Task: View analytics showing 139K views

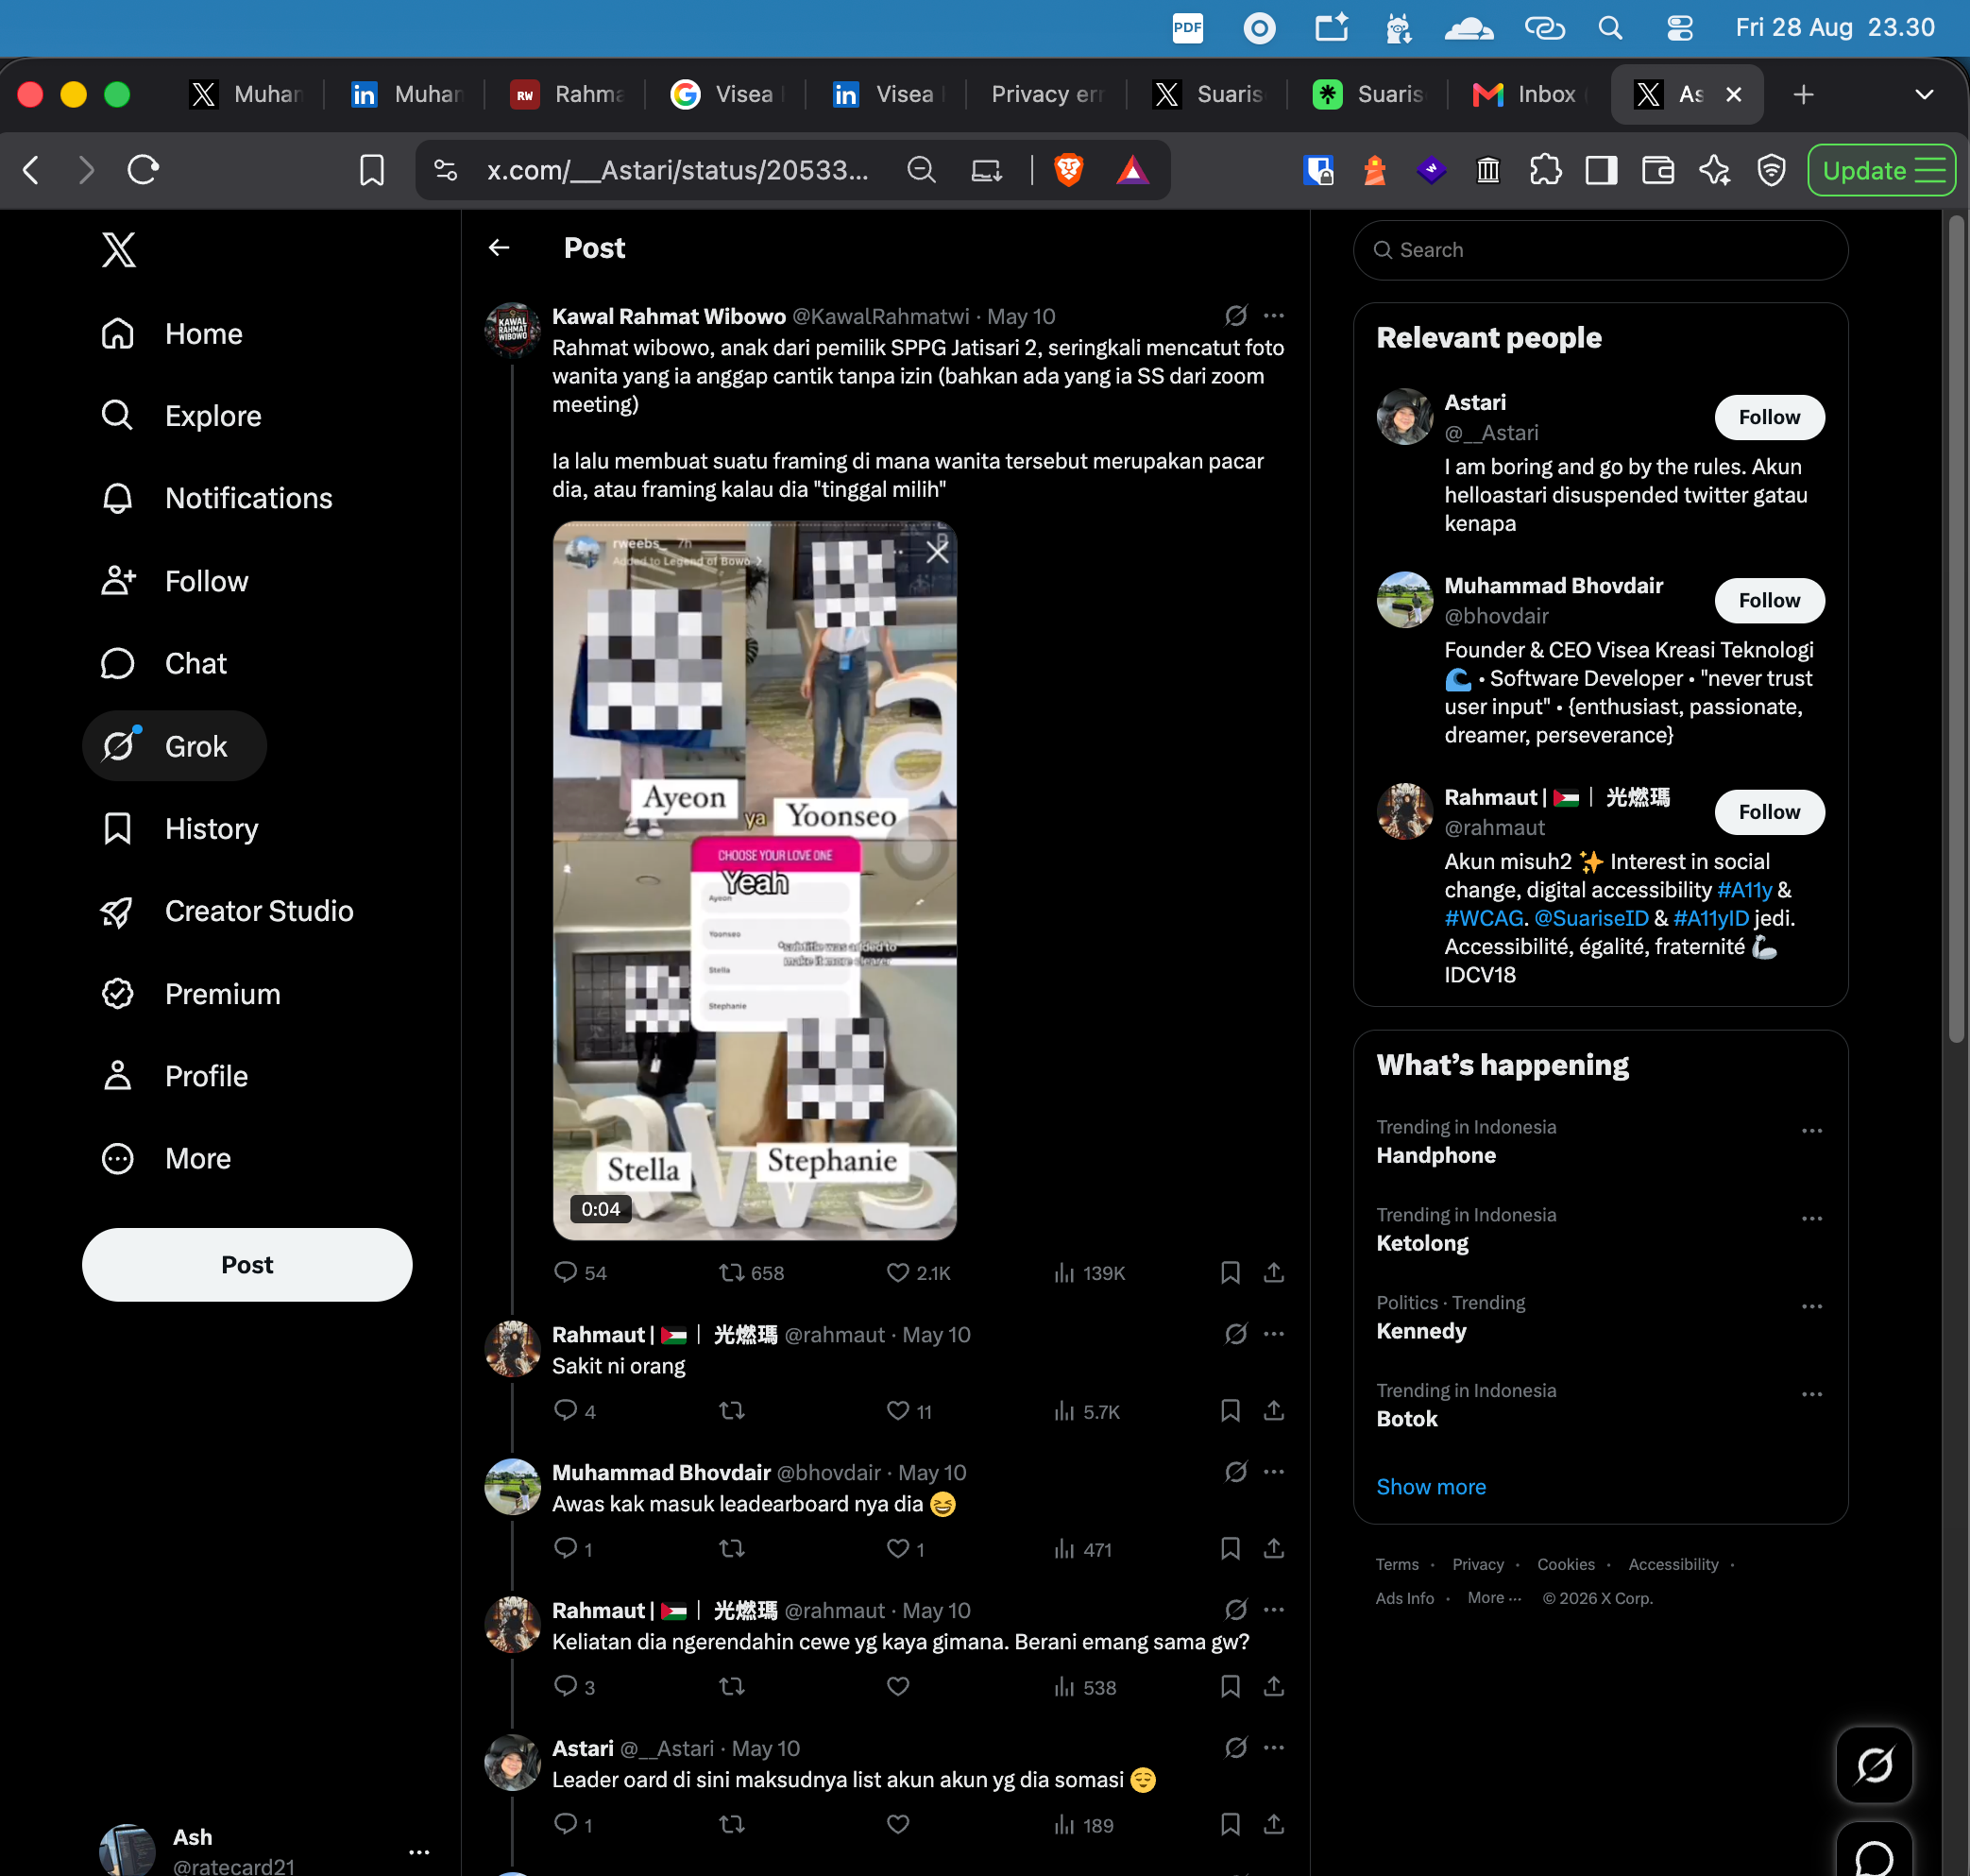Action: tap(1089, 1272)
